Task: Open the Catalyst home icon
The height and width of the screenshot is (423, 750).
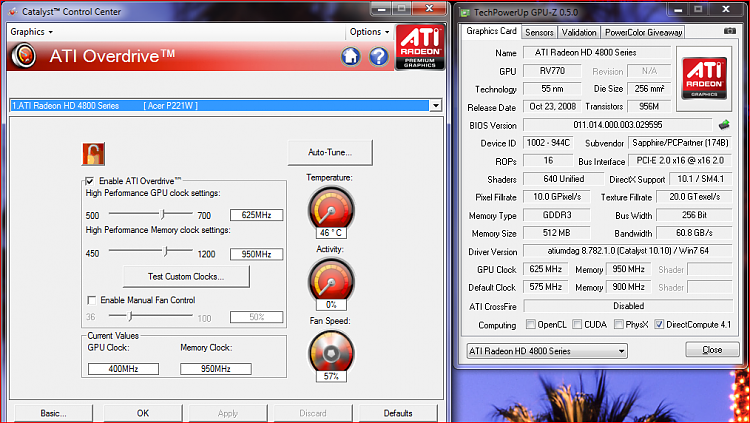Action: coord(351,56)
